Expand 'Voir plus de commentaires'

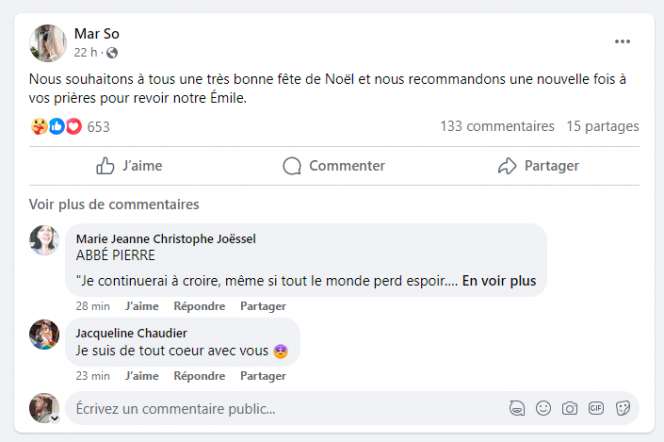(x=114, y=204)
